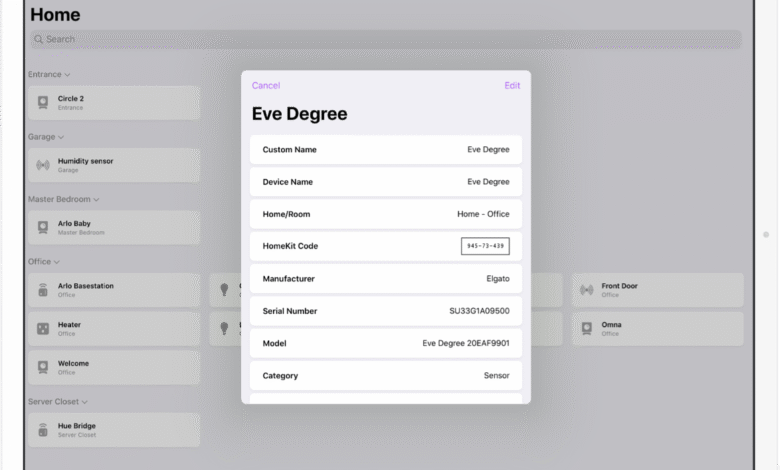Image resolution: width=780 pixels, height=470 pixels.
Task: Click the Front Door sensor icon
Action: [587, 289]
